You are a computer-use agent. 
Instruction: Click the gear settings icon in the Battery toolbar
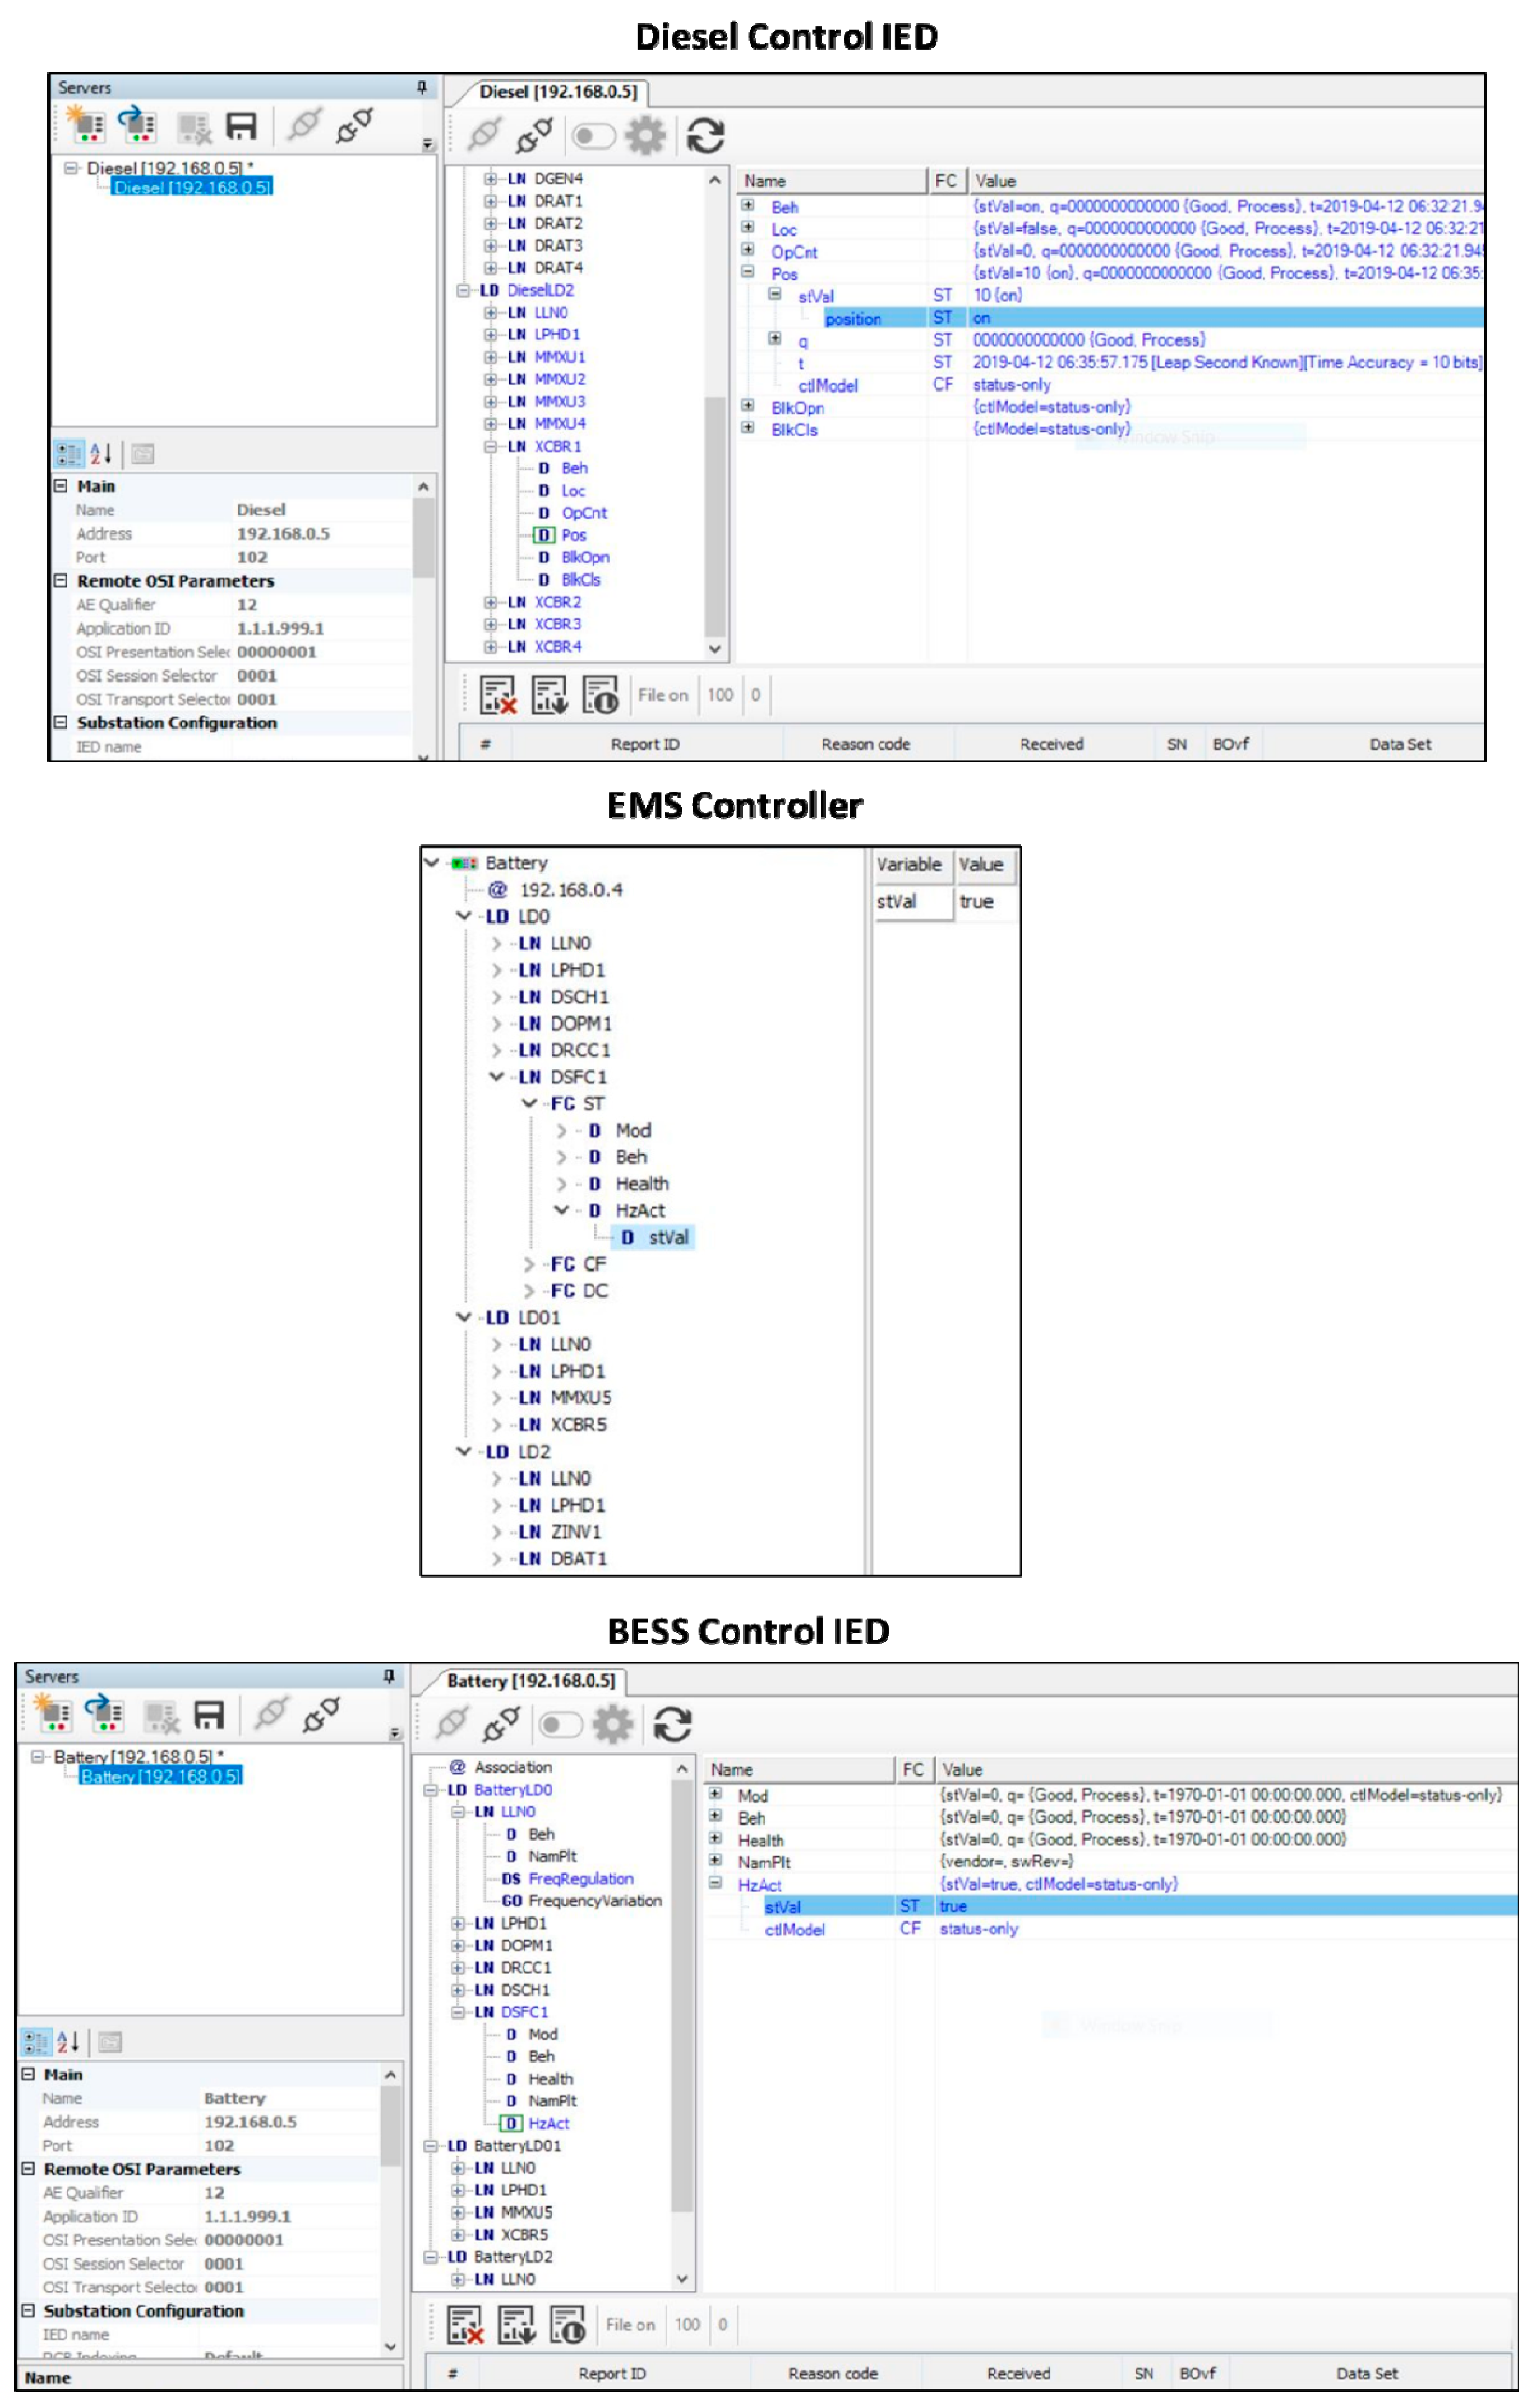click(612, 1724)
